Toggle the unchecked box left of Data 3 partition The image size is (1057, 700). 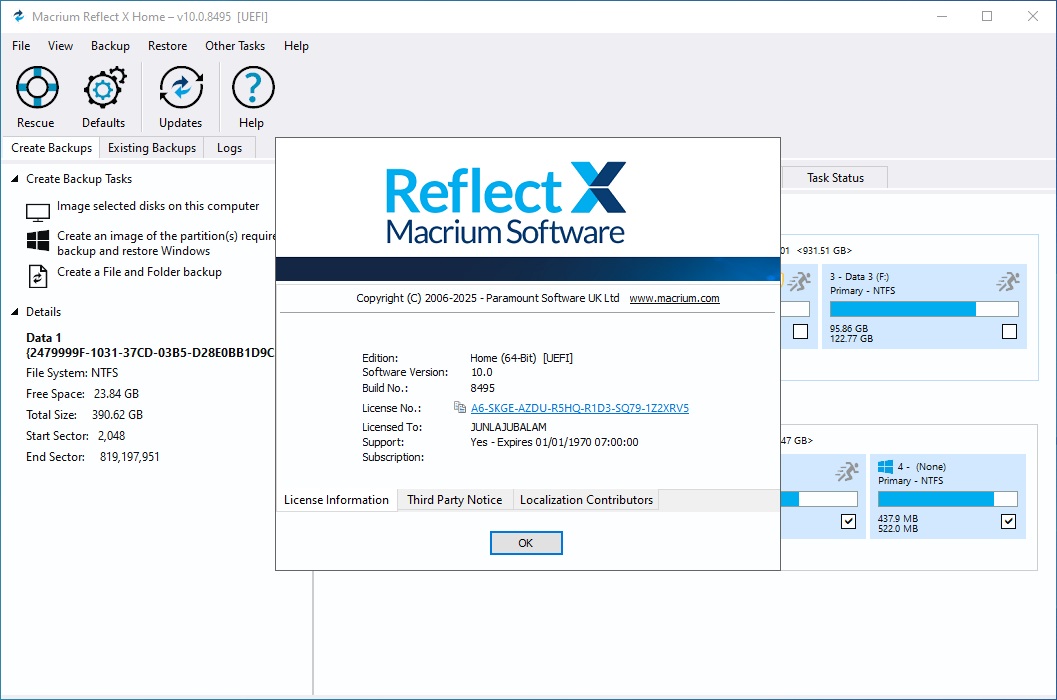(800, 331)
